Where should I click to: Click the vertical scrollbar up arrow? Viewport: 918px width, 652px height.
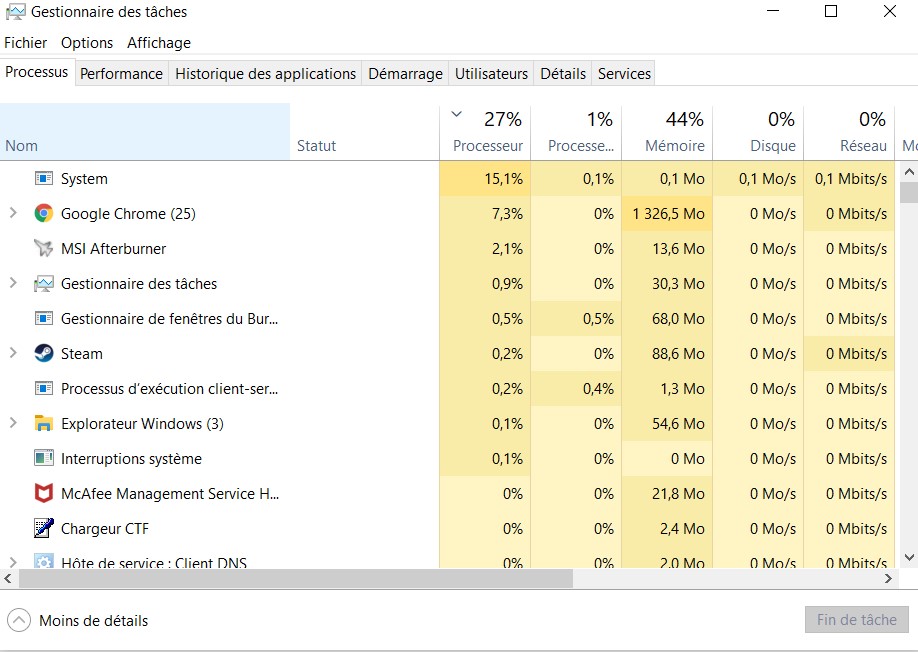[x=909, y=171]
